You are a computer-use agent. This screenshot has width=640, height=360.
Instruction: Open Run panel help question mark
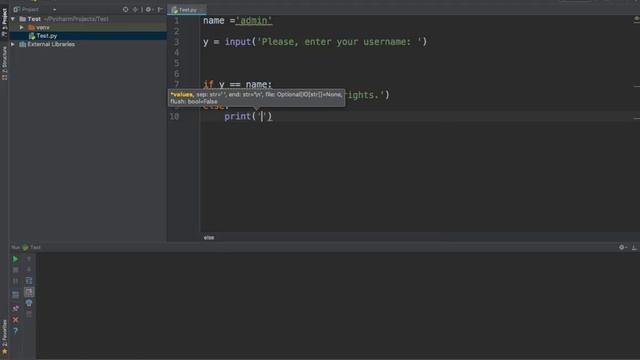pyautogui.click(x=15, y=331)
